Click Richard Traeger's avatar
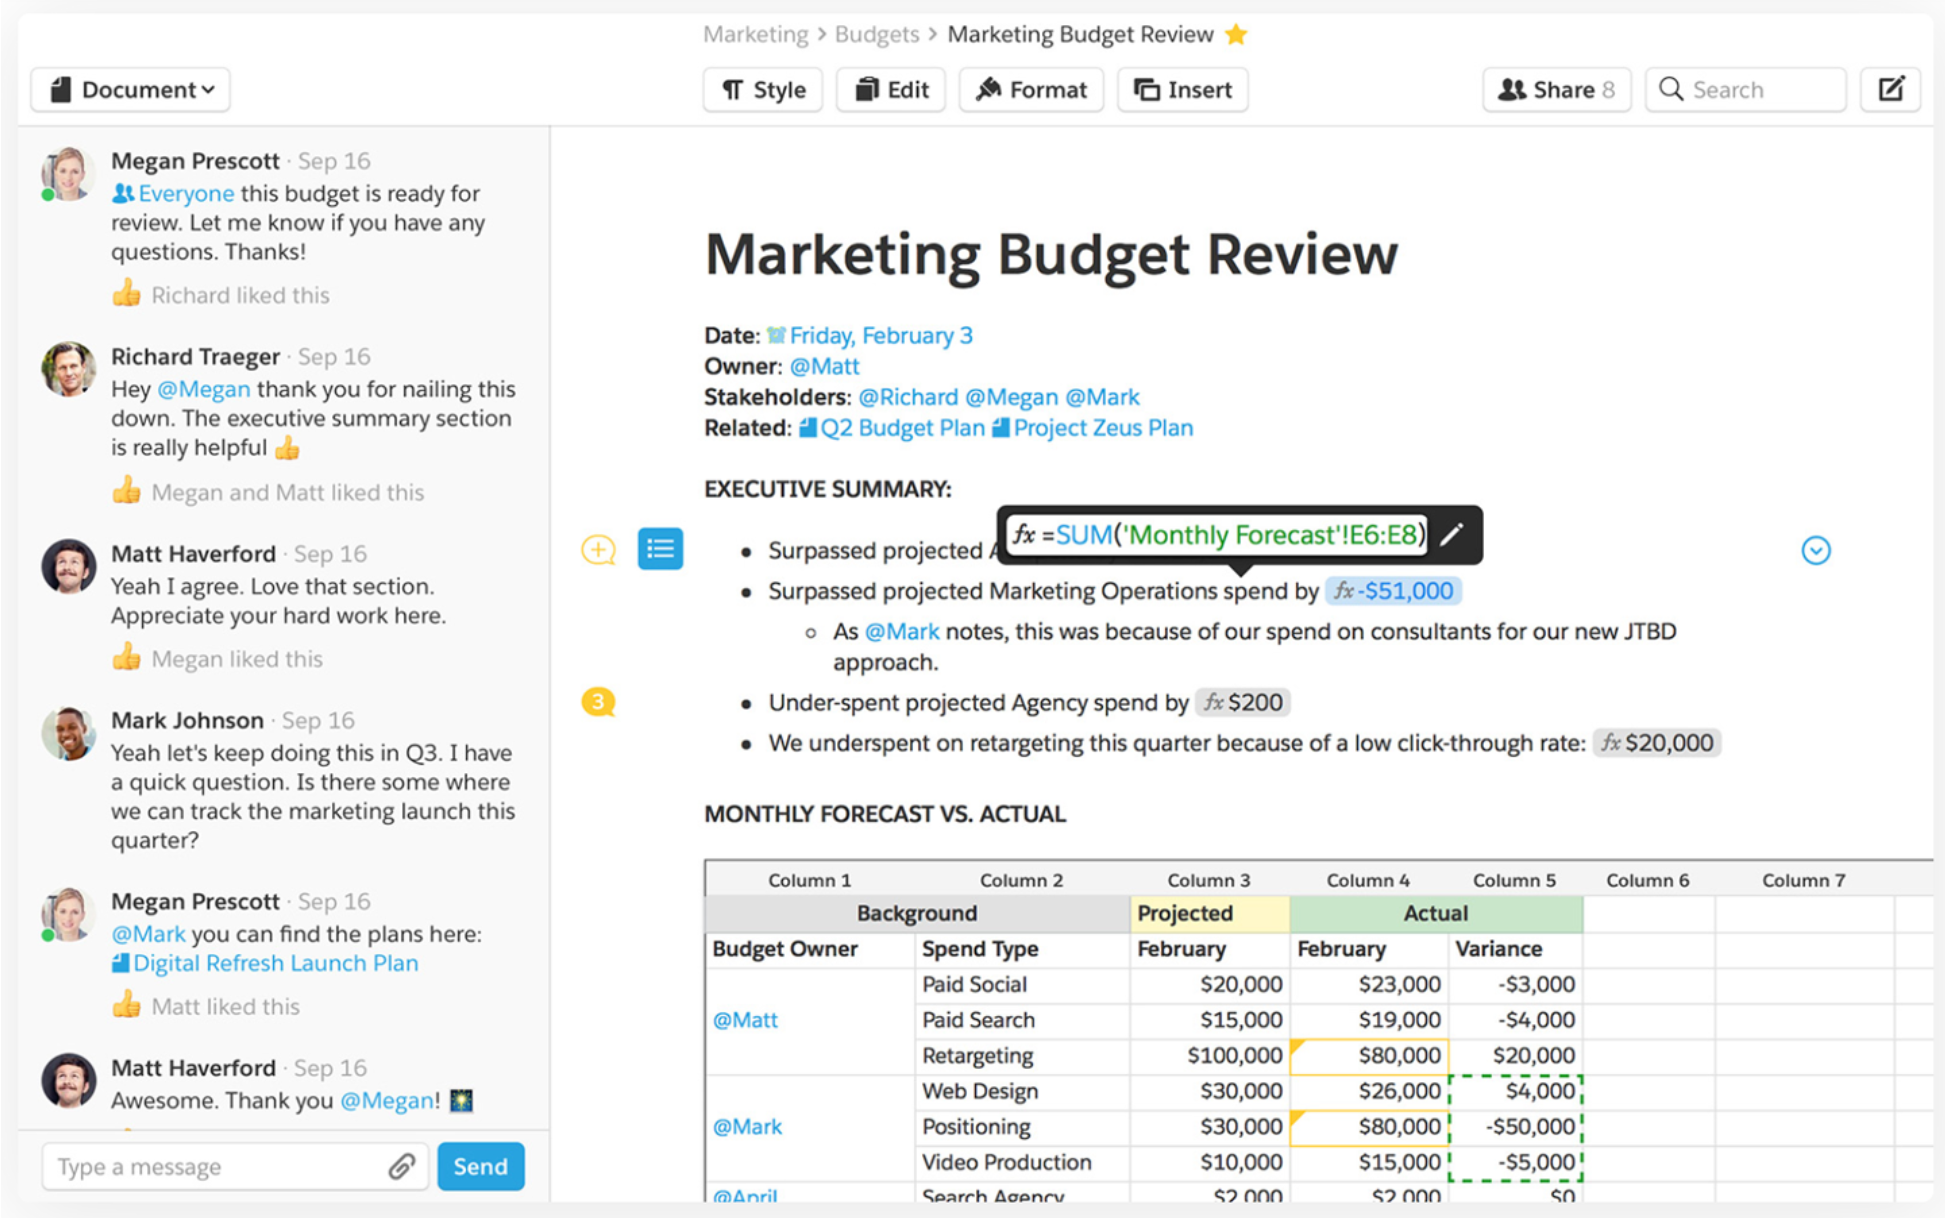The width and height of the screenshot is (1948, 1218). tap(68, 369)
